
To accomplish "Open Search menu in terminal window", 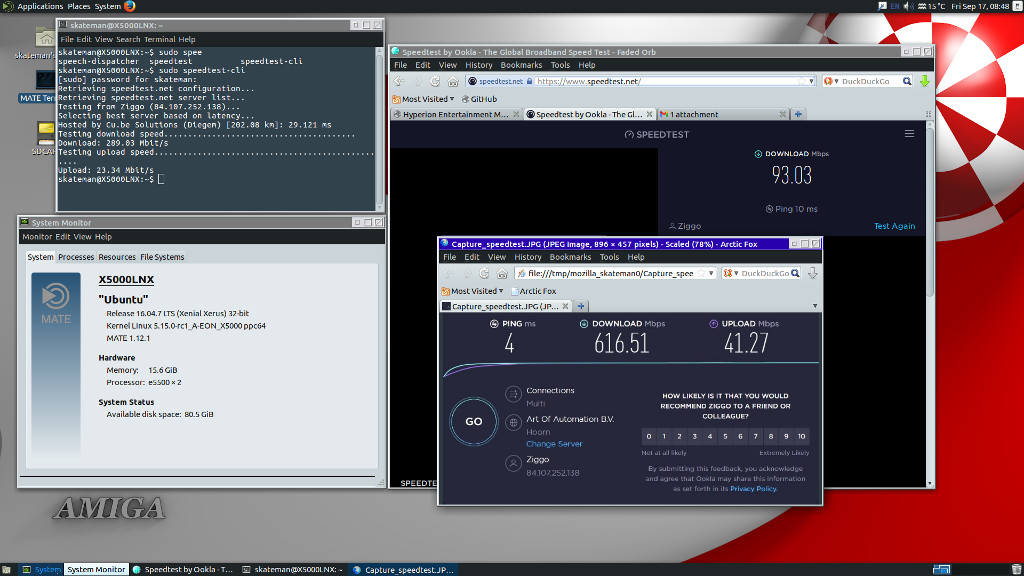I will 128,39.
